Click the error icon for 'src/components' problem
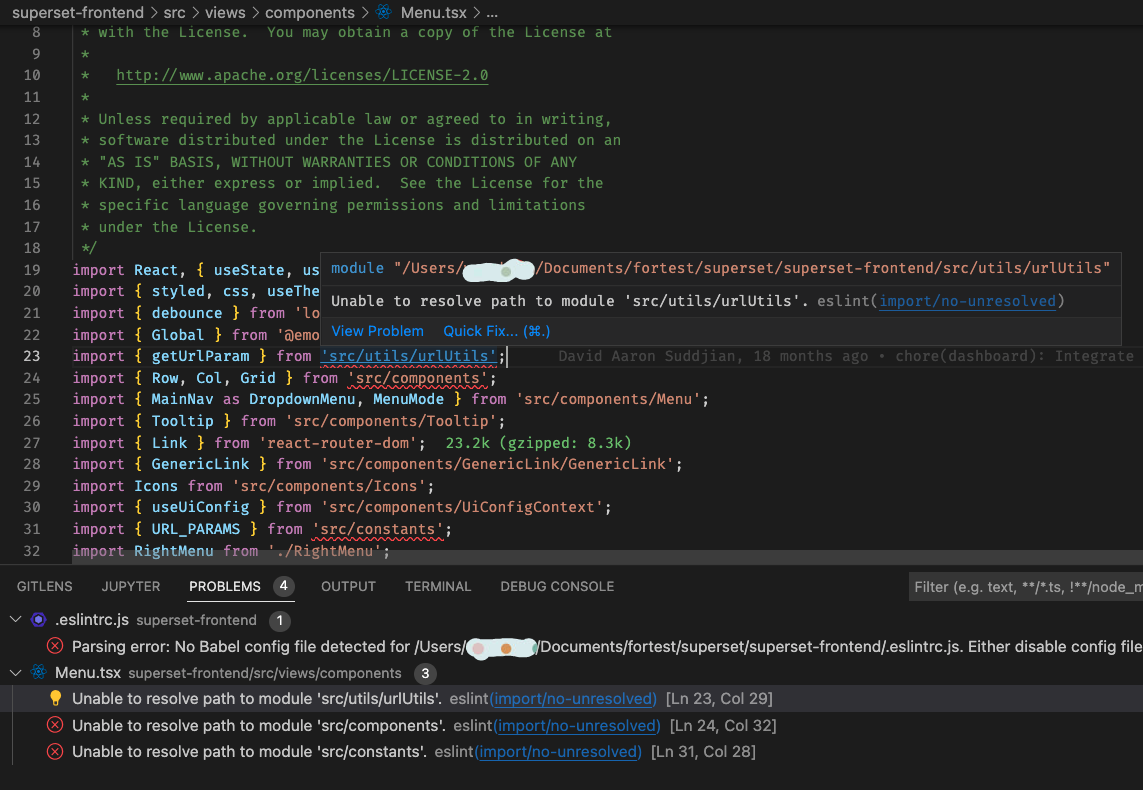This screenshot has height=790, width=1143. pos(55,725)
